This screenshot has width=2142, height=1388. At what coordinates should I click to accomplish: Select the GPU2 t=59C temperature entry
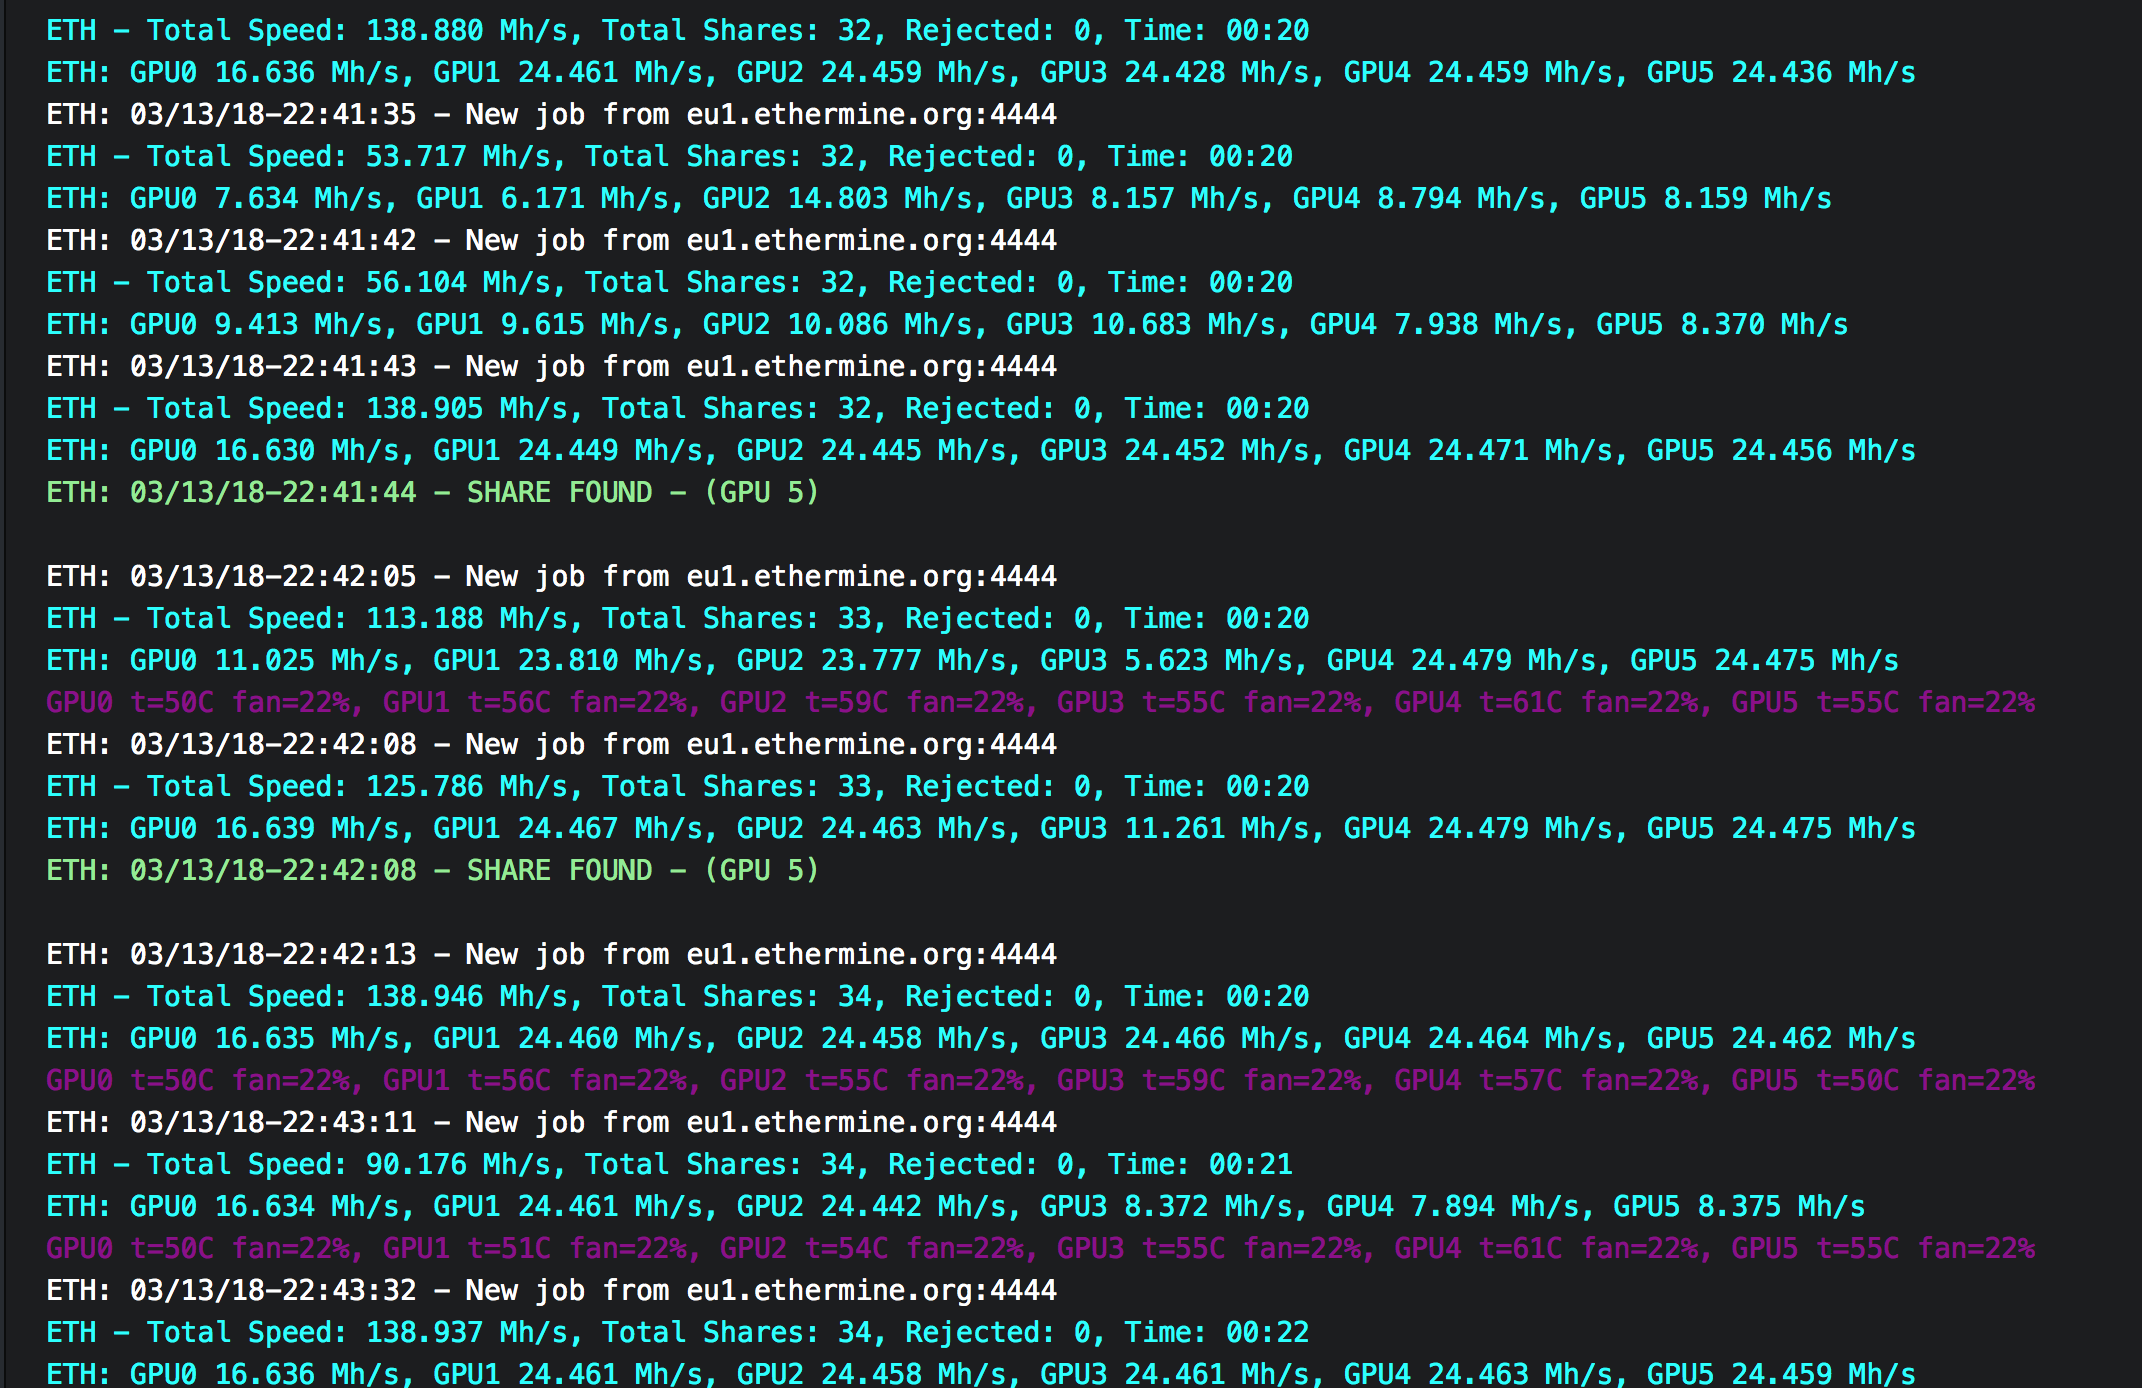pyautogui.click(x=872, y=703)
